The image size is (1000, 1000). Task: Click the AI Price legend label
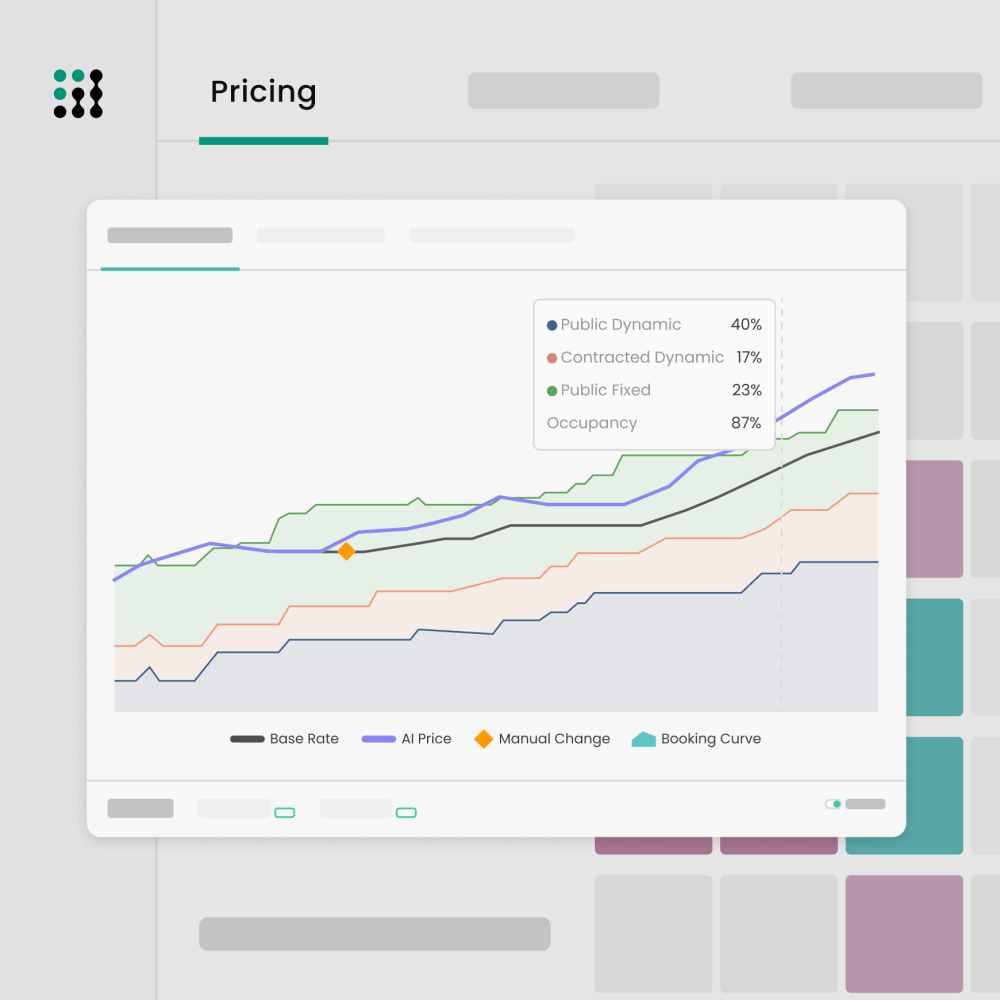426,739
